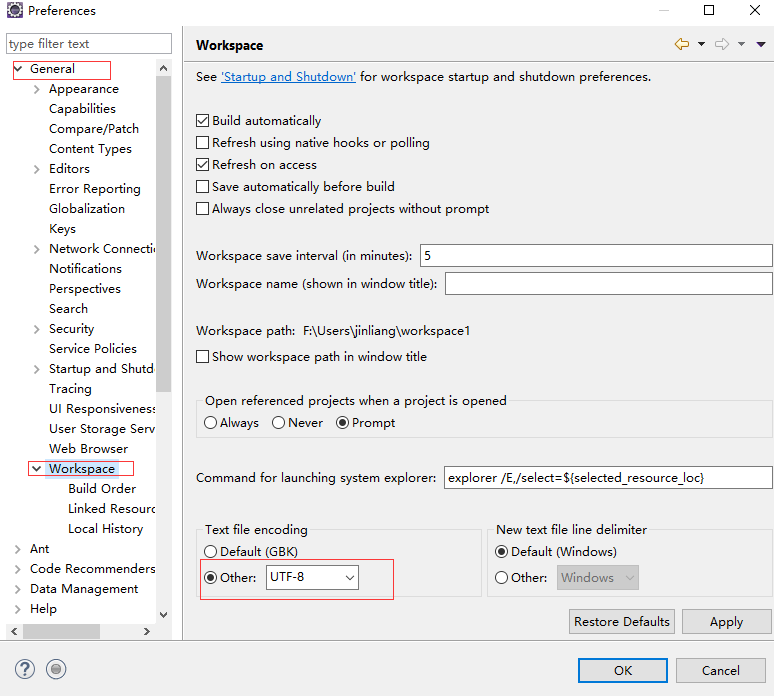Expand the Ant preferences node
Viewport: 774px width, 696px height.
click(18, 549)
